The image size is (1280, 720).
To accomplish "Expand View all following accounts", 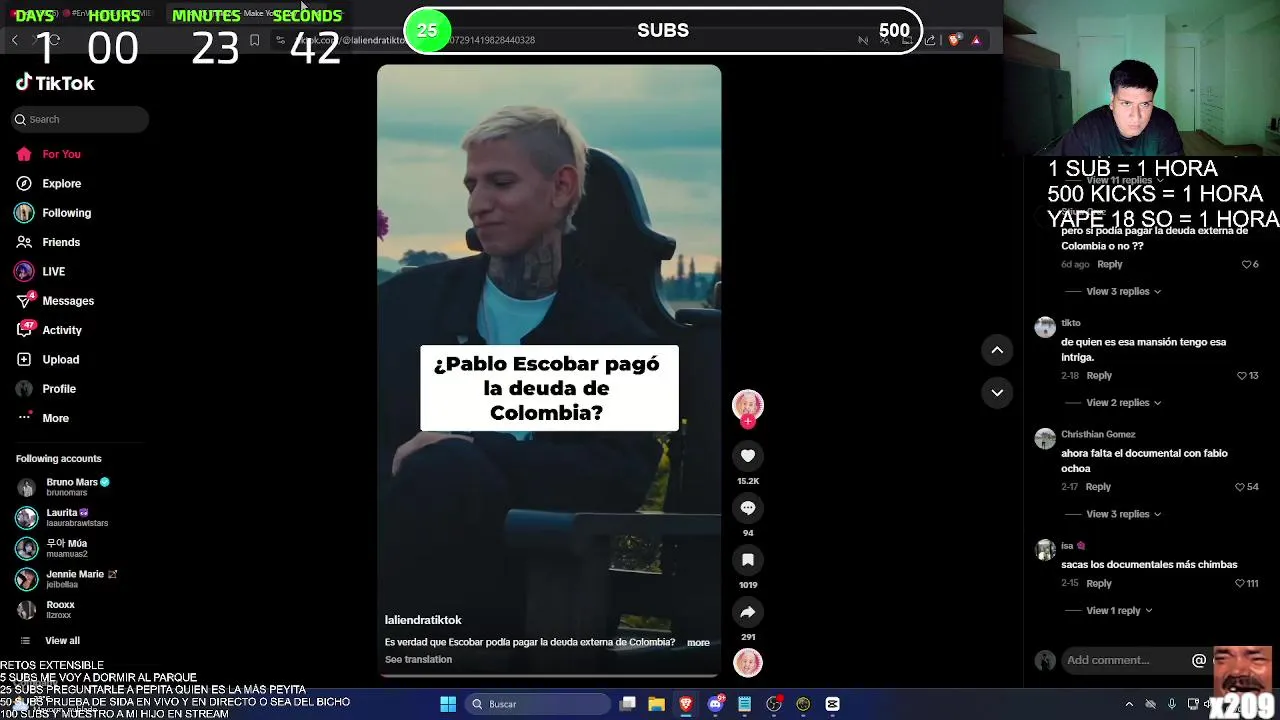I will click(62, 641).
